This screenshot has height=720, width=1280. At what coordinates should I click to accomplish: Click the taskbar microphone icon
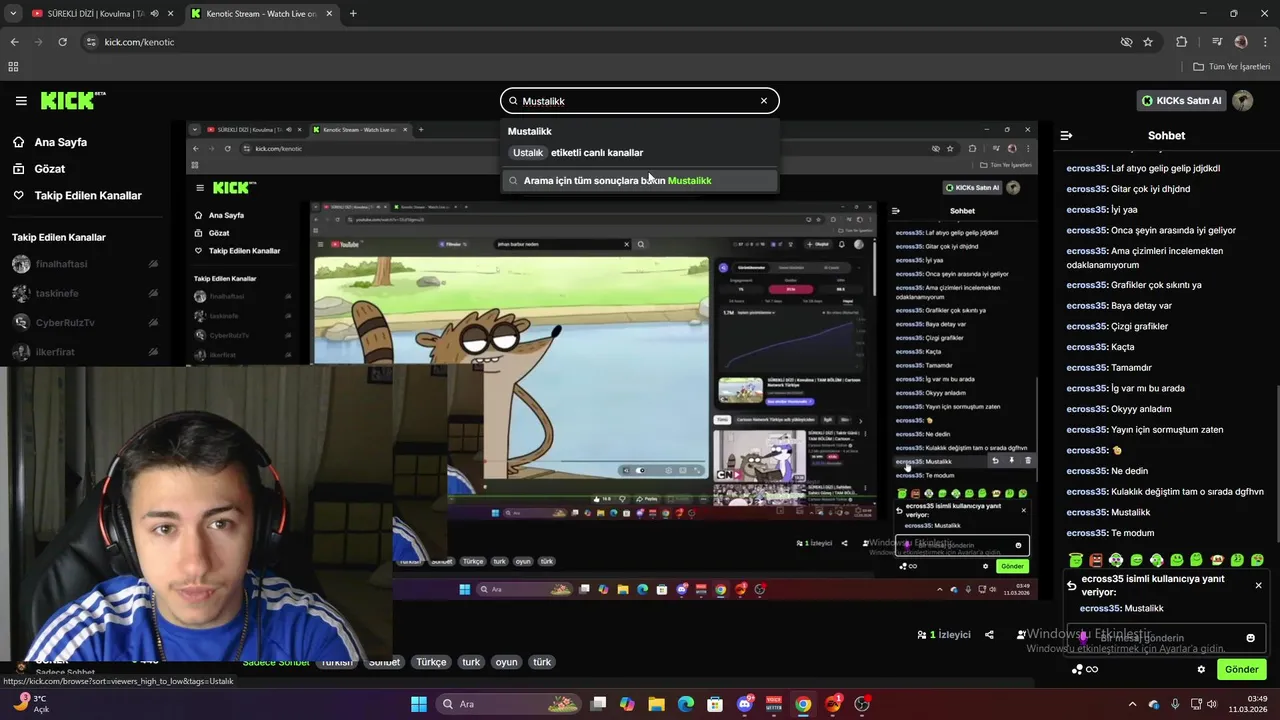[1174, 704]
